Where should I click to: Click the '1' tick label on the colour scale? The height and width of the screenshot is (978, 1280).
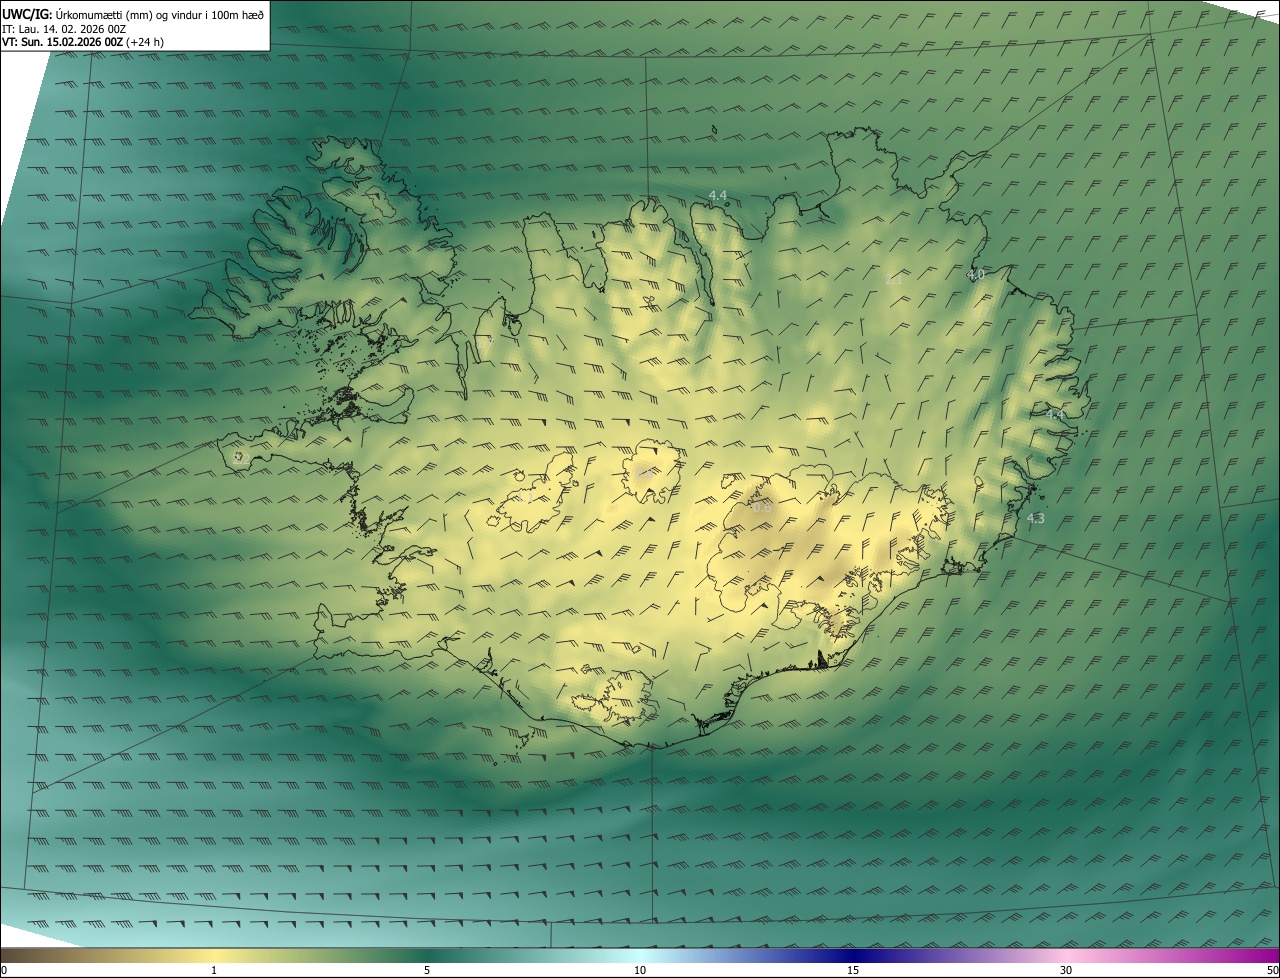pyautogui.click(x=214, y=970)
